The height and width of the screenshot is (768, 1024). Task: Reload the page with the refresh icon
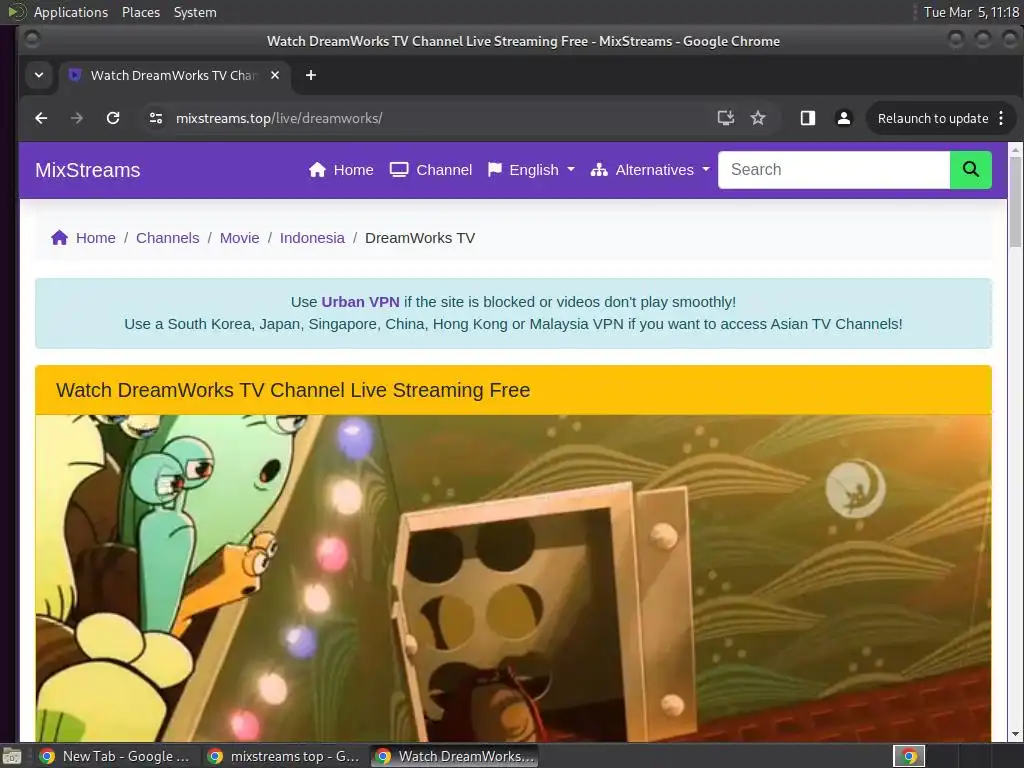(x=113, y=118)
